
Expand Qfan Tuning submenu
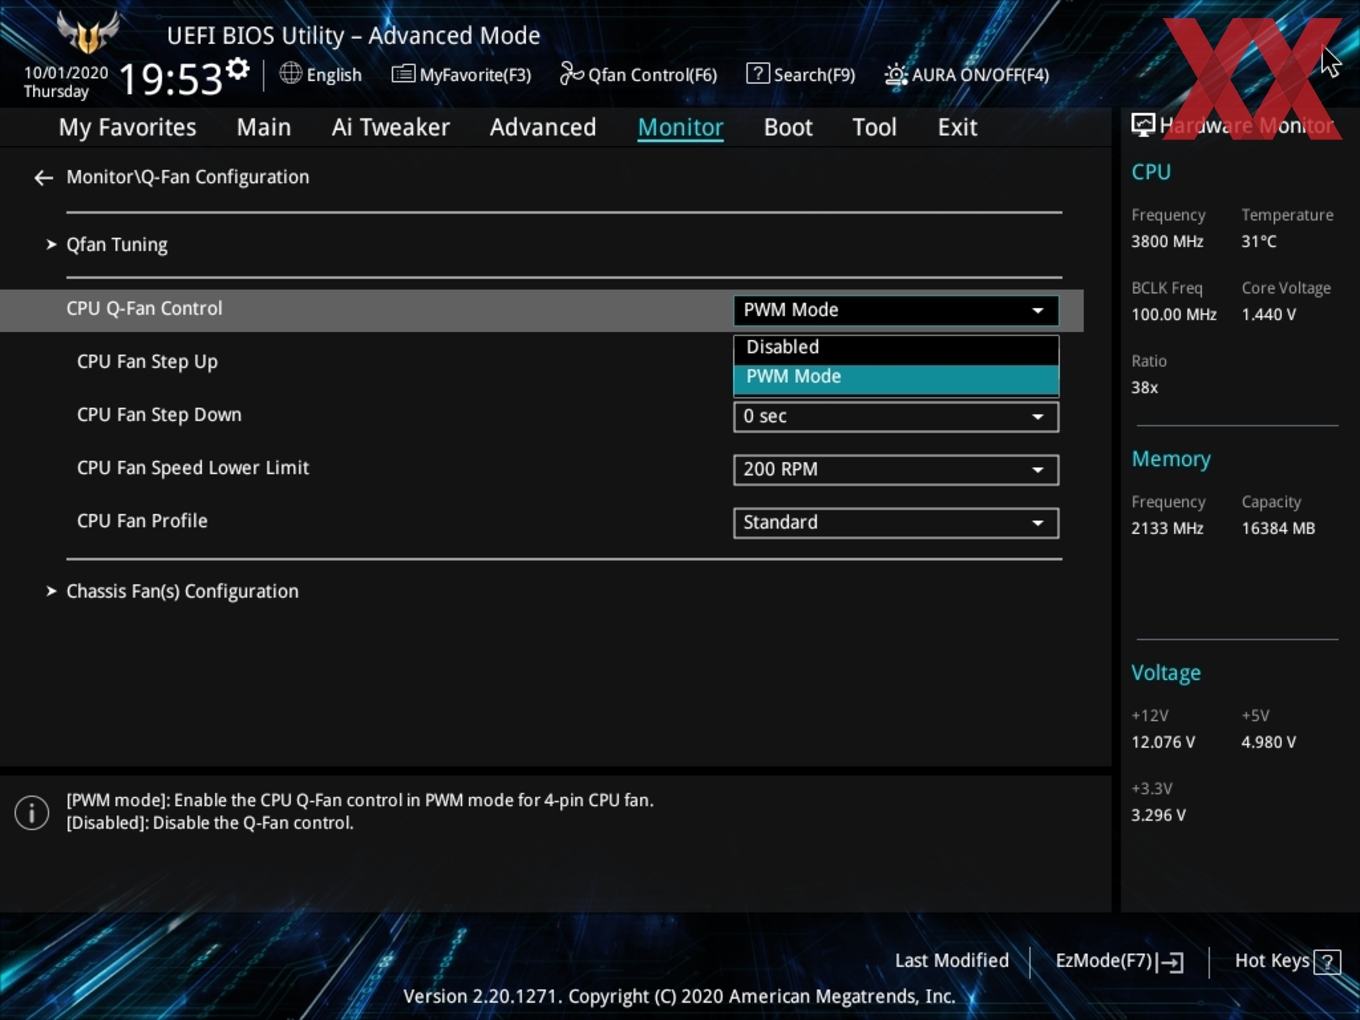(x=116, y=245)
